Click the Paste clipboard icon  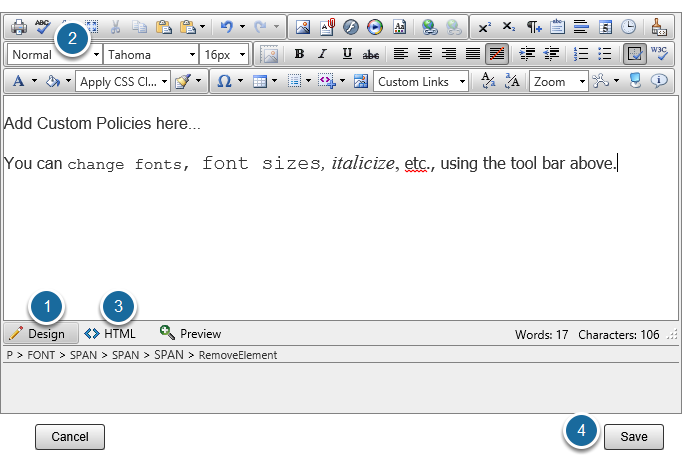click(163, 27)
